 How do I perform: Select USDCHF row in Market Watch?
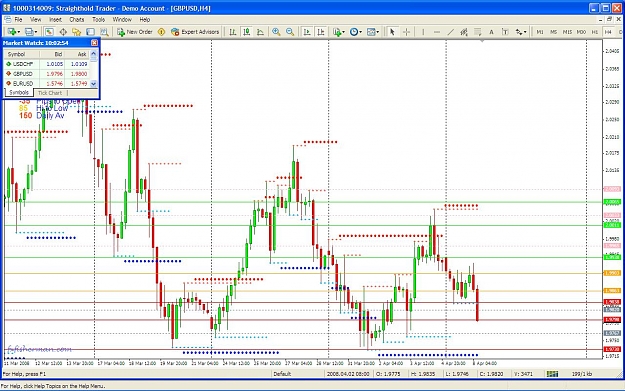click(x=47, y=64)
